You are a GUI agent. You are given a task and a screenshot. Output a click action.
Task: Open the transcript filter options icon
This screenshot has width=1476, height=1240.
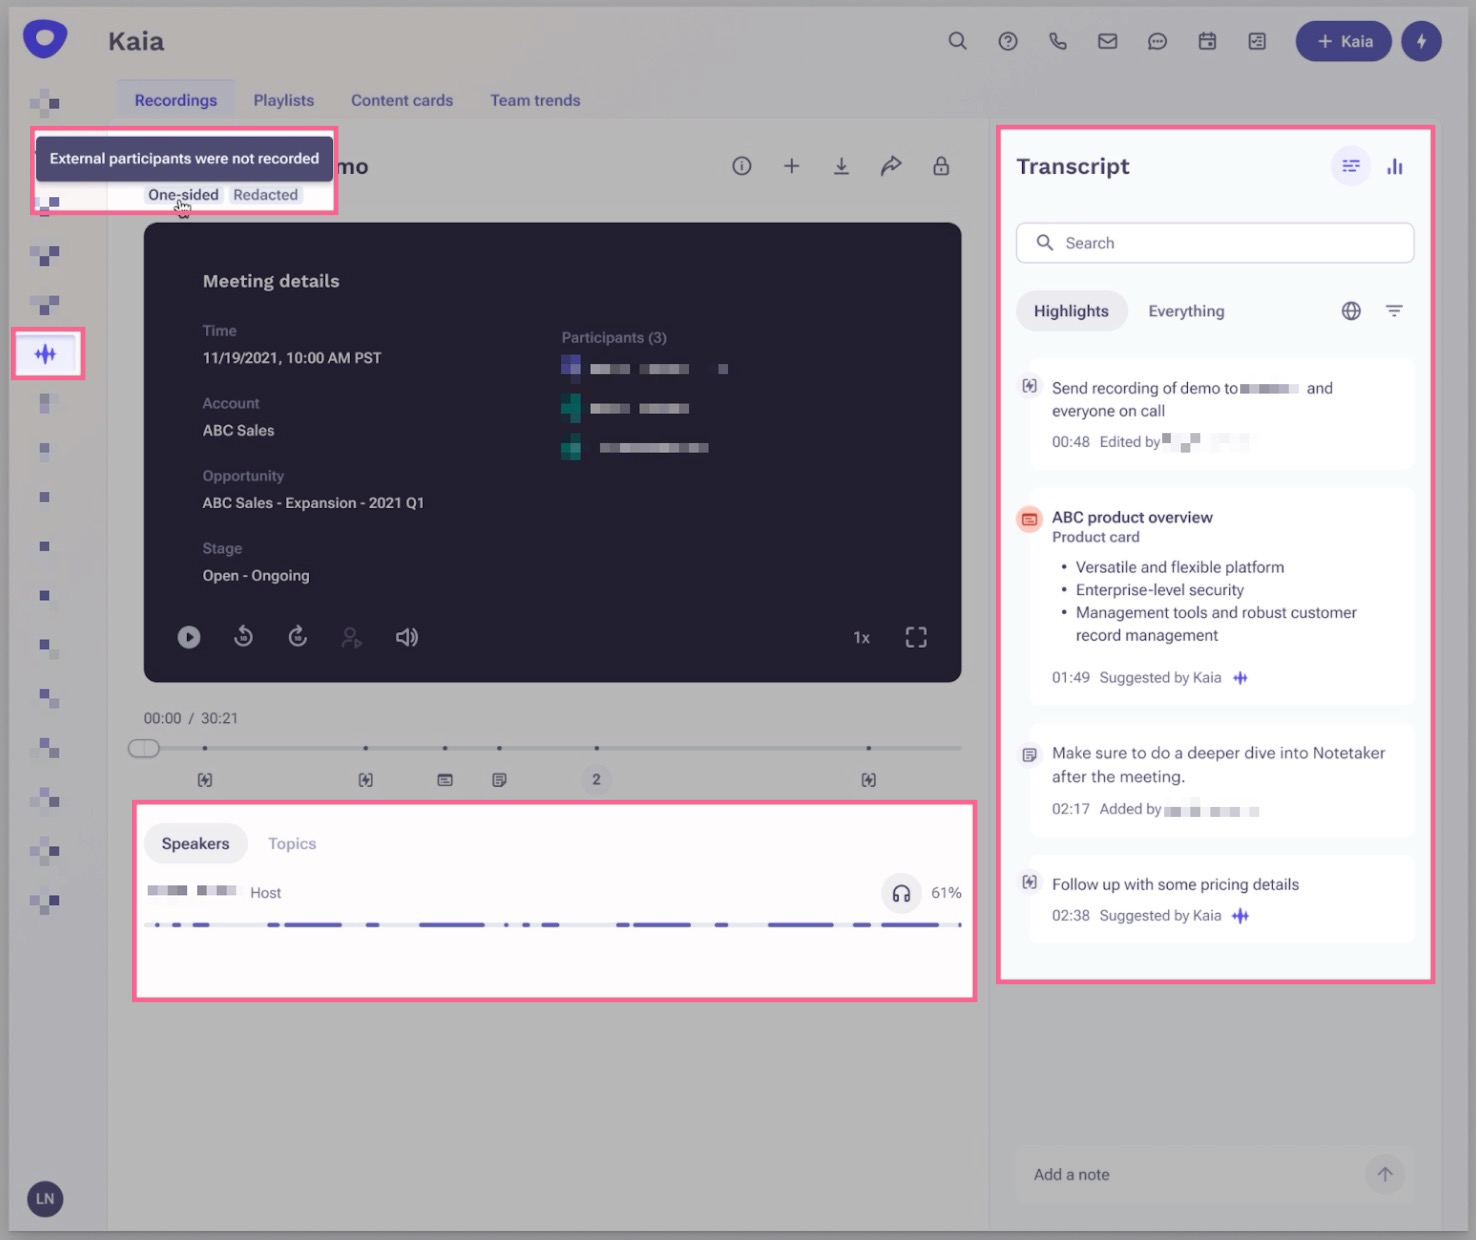1394,311
